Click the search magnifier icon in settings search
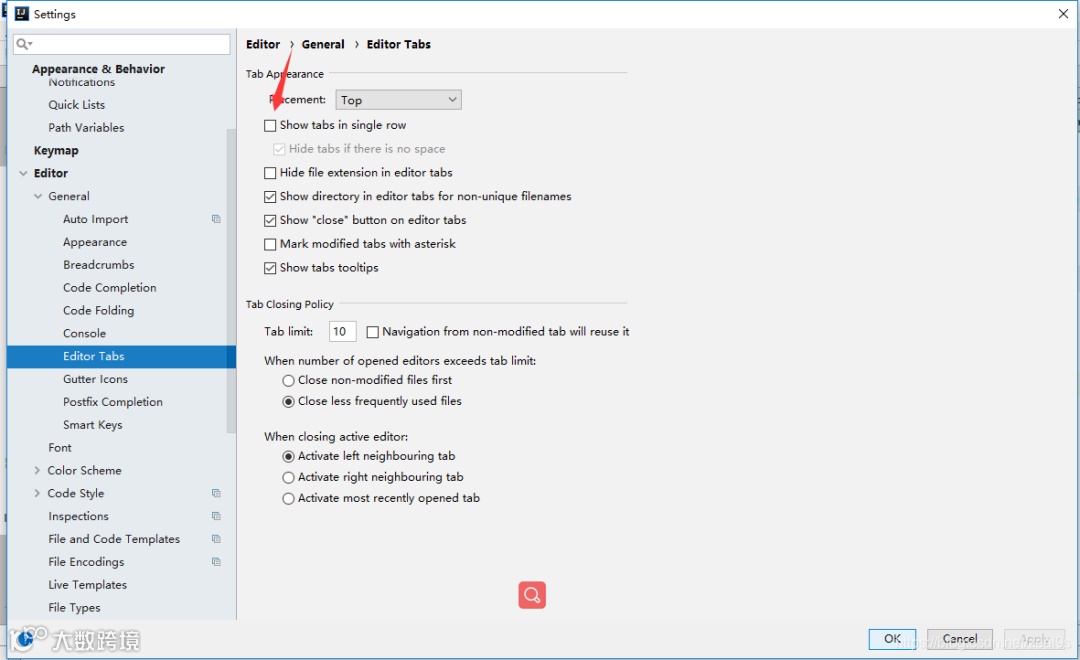 tap(24, 44)
